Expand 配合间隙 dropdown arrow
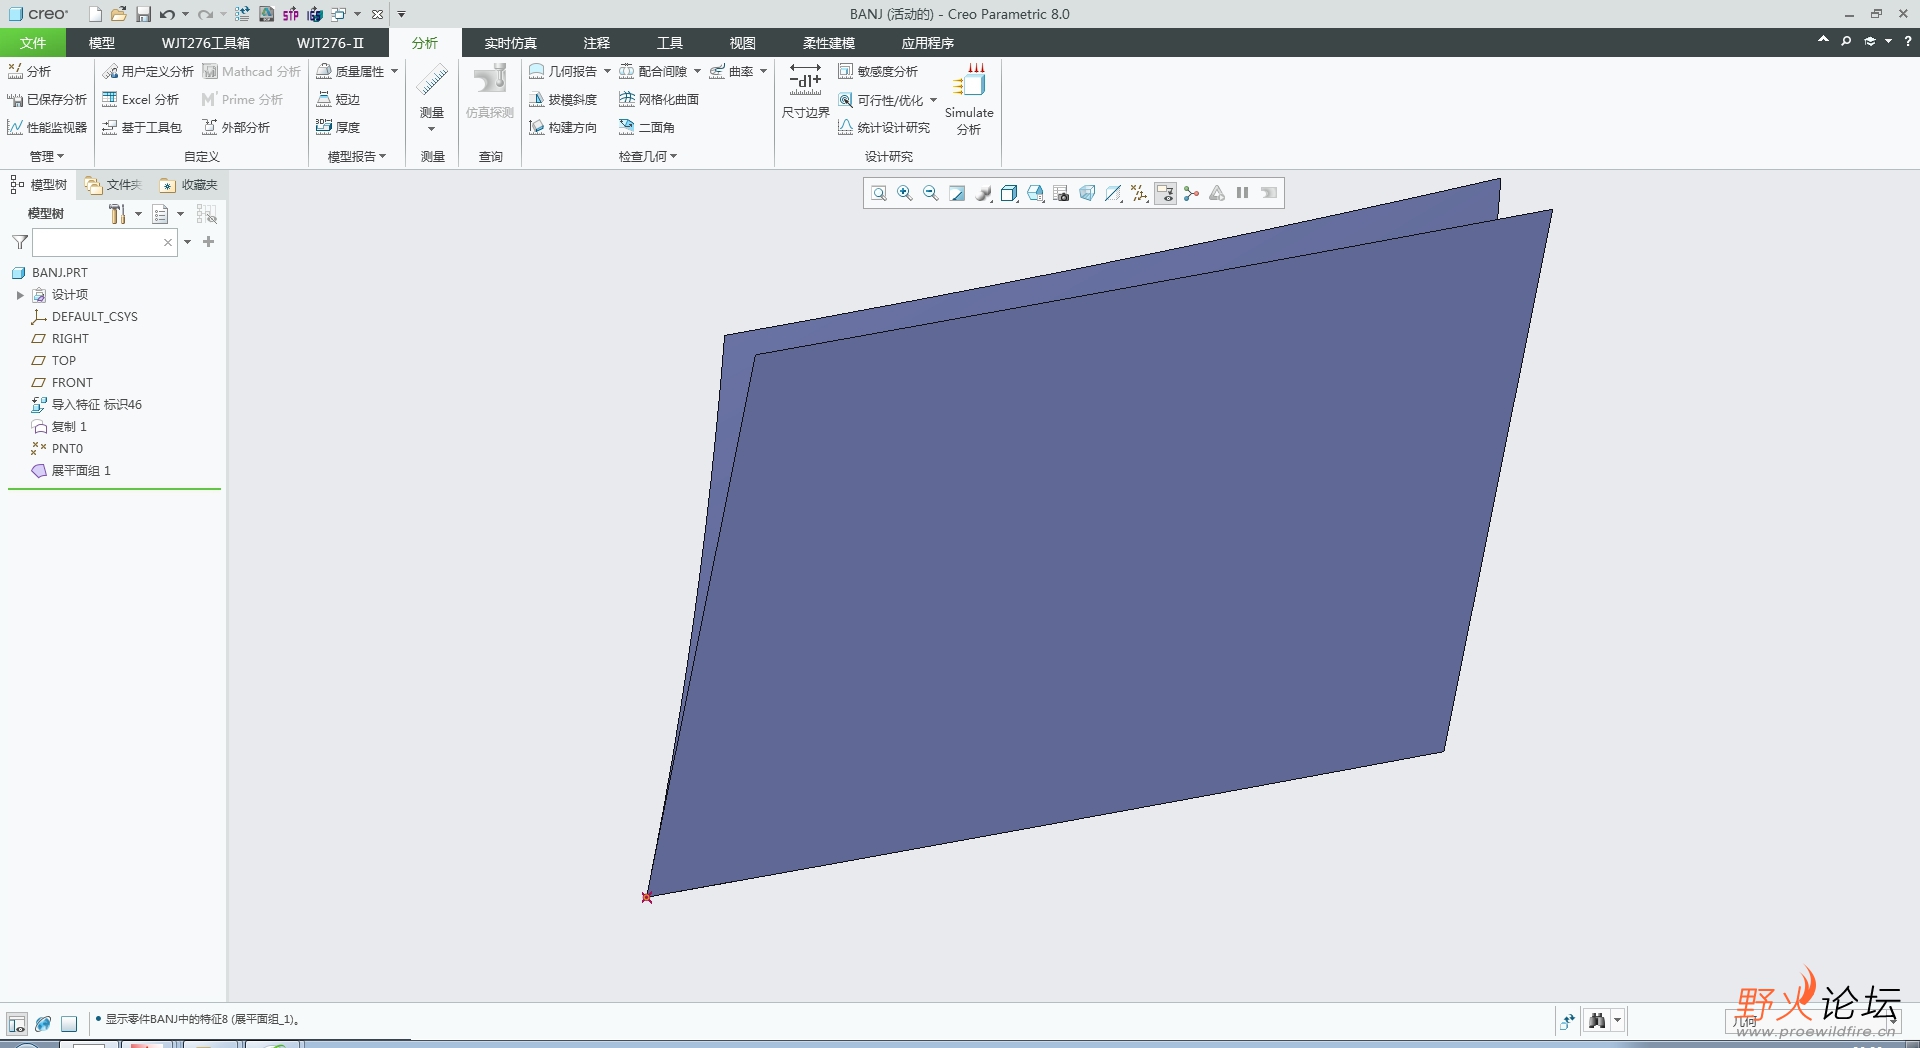The width and height of the screenshot is (1920, 1048). coord(697,71)
